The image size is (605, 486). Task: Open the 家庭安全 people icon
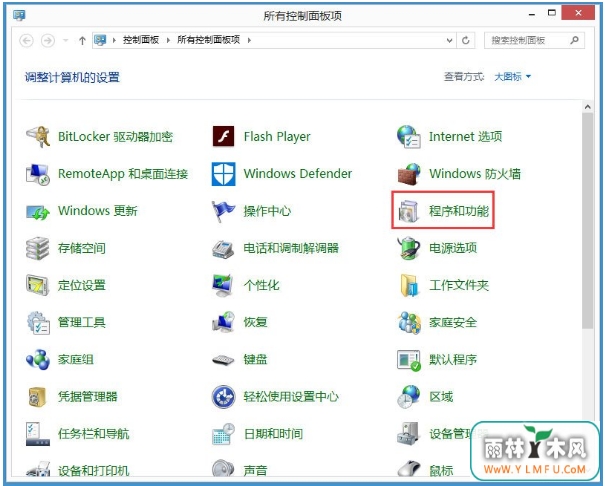pos(409,322)
